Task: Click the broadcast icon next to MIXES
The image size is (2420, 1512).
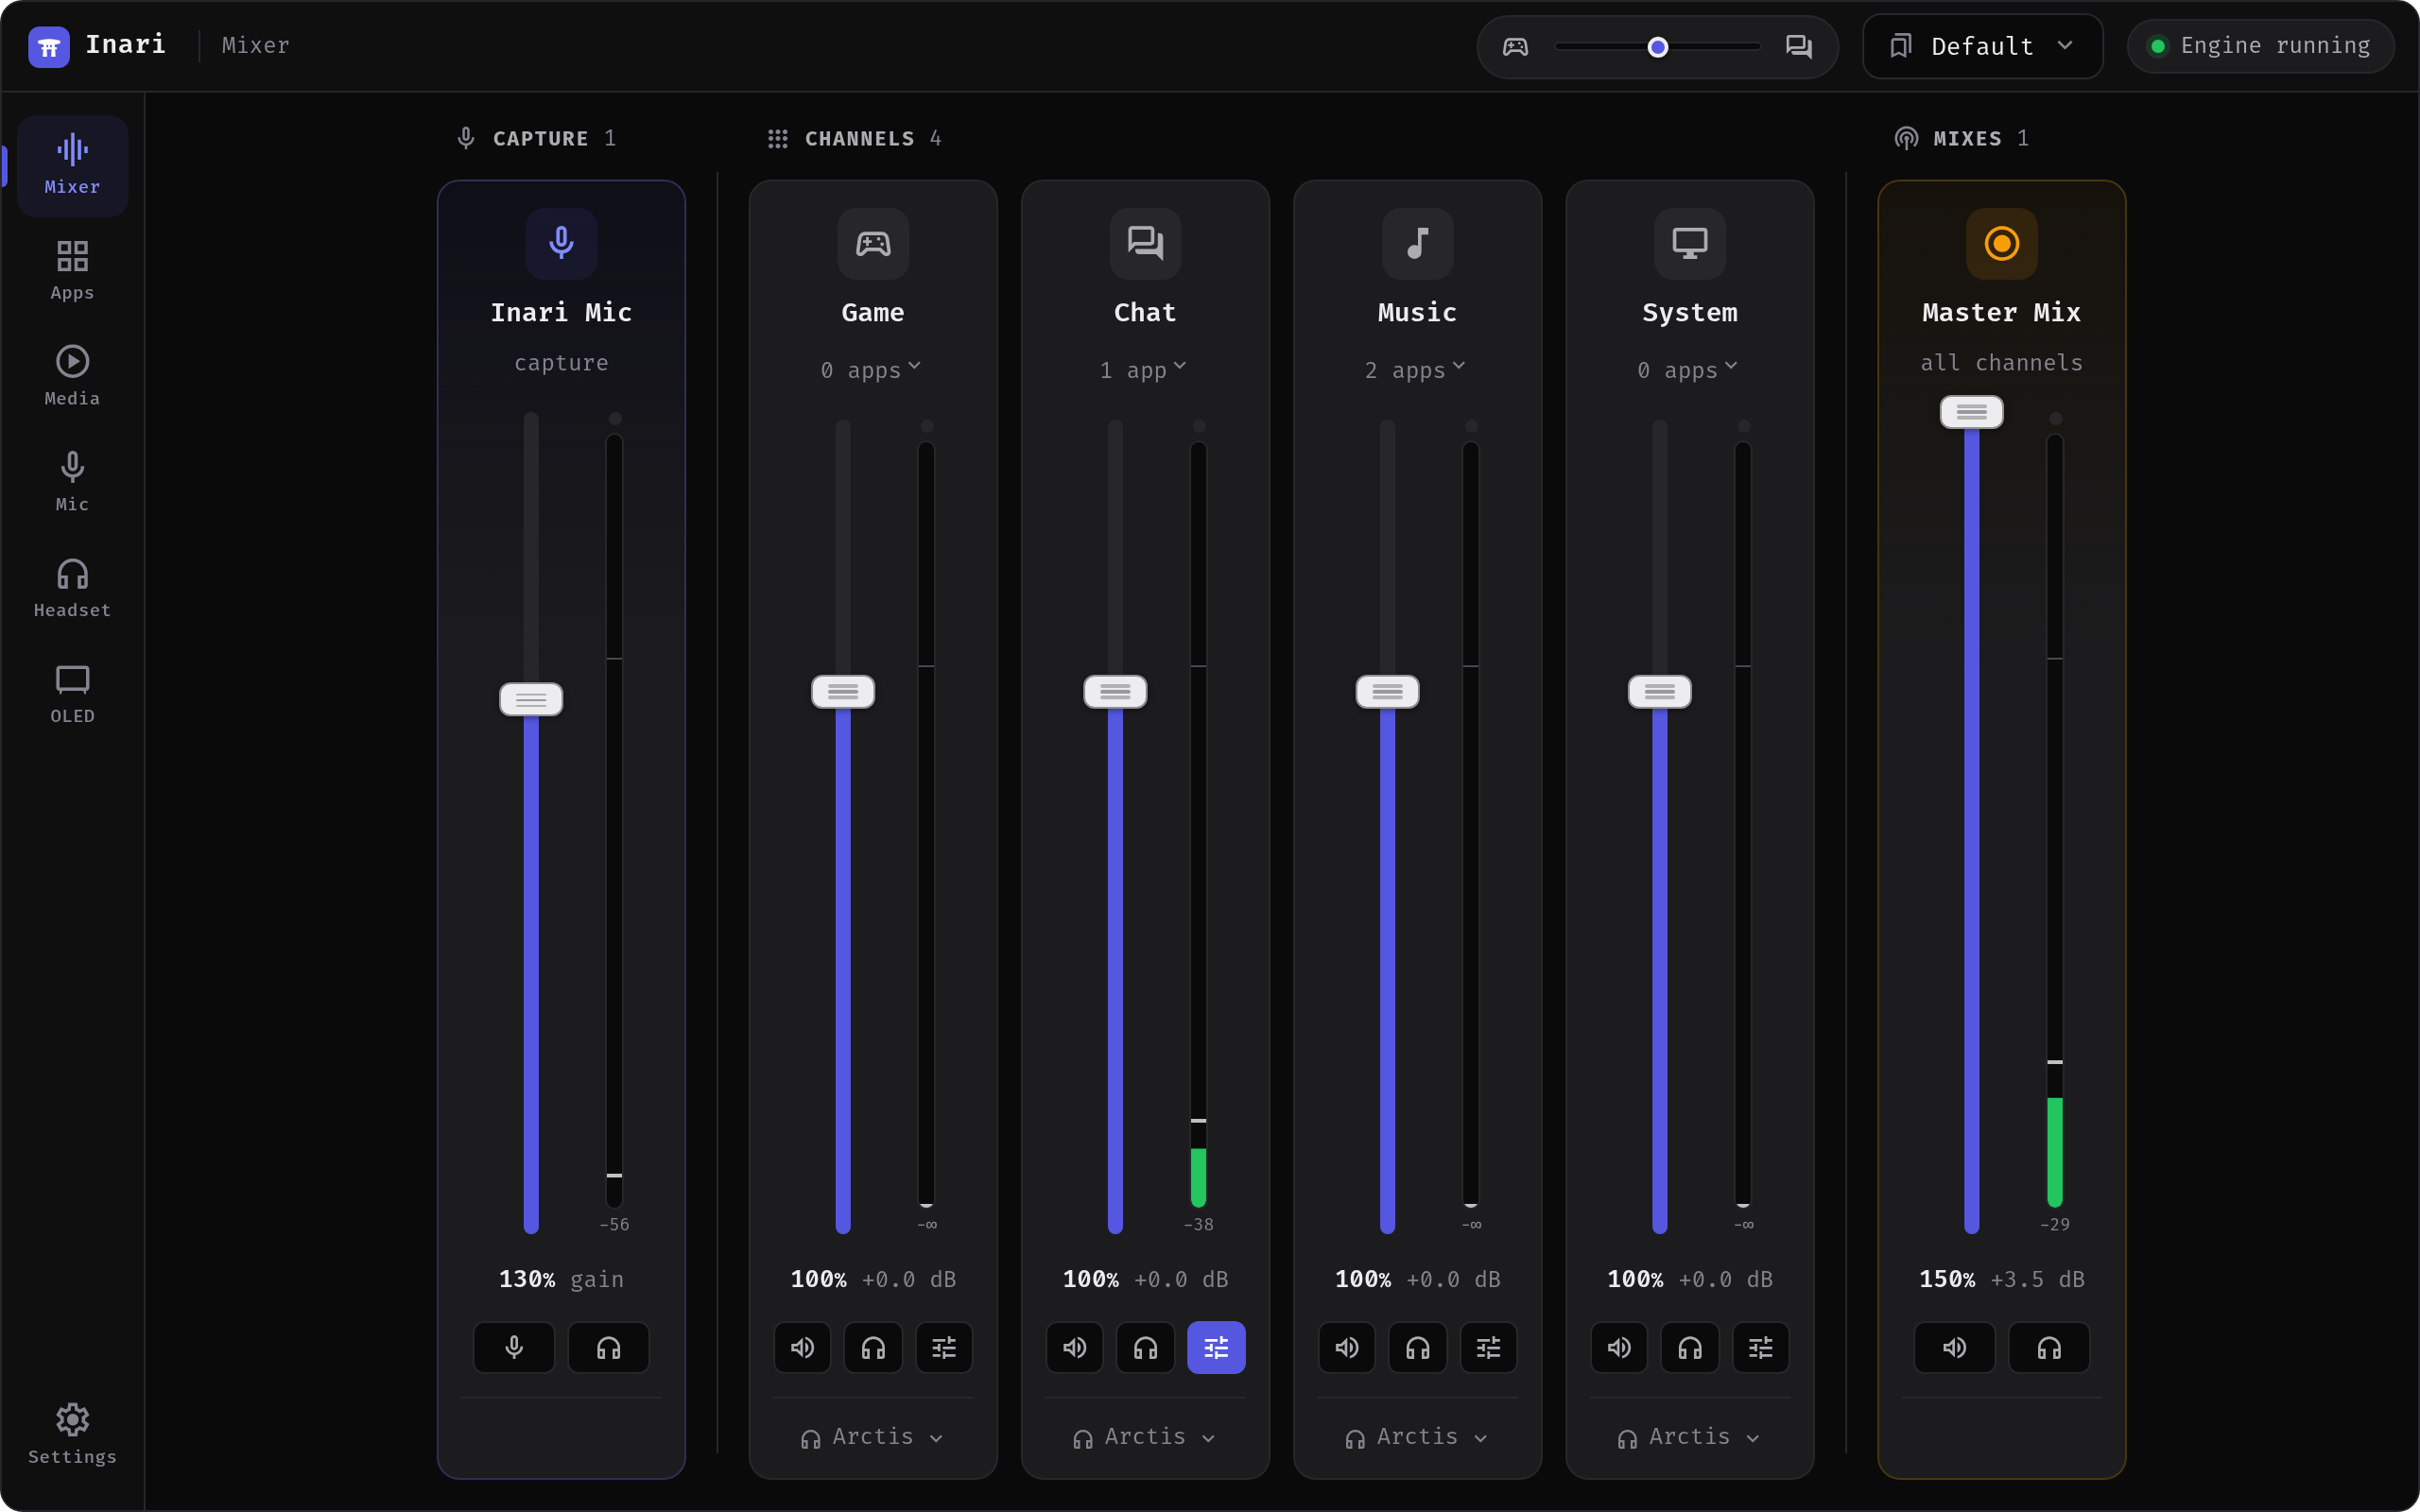Action: click(1906, 138)
